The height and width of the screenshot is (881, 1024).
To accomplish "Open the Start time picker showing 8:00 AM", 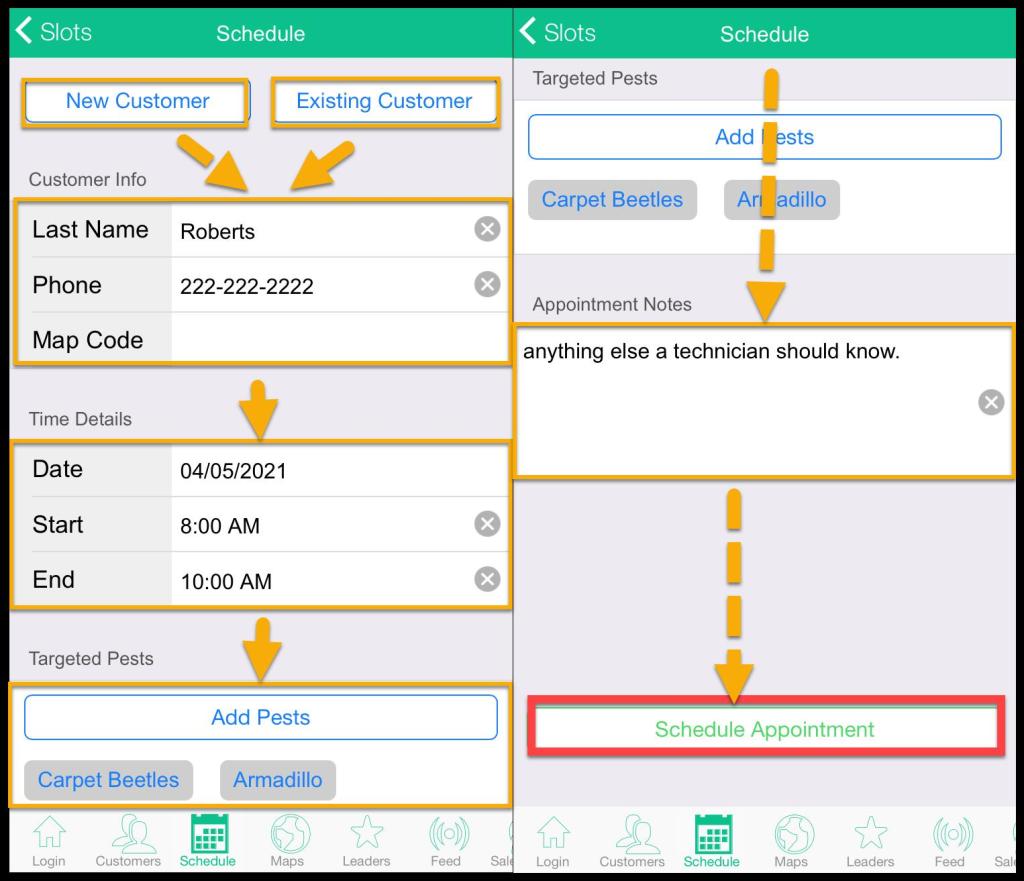I will click(x=310, y=526).
